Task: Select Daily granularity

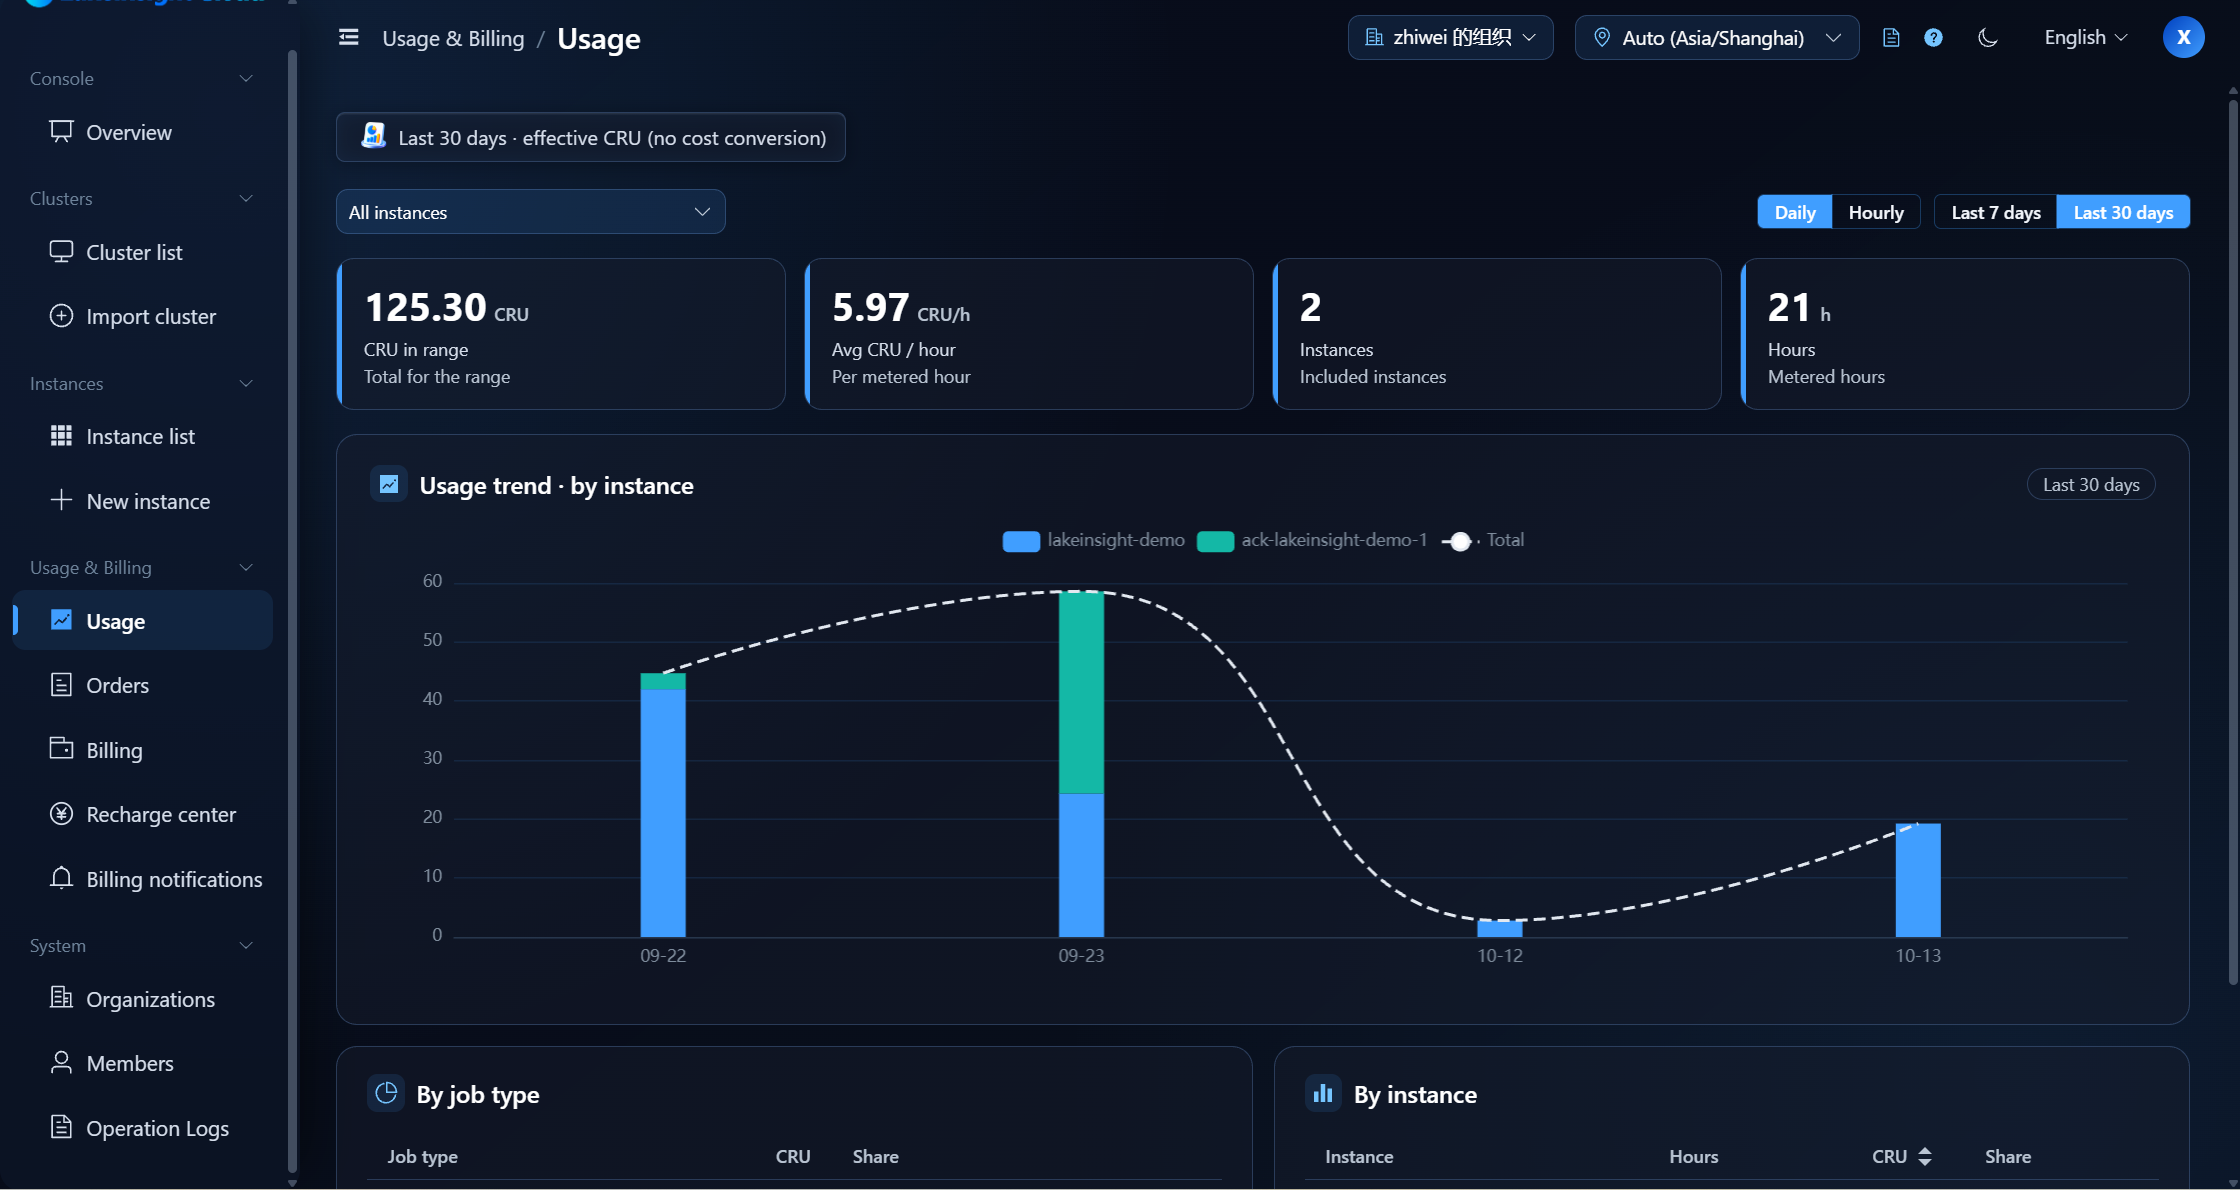Action: pyautogui.click(x=1795, y=212)
